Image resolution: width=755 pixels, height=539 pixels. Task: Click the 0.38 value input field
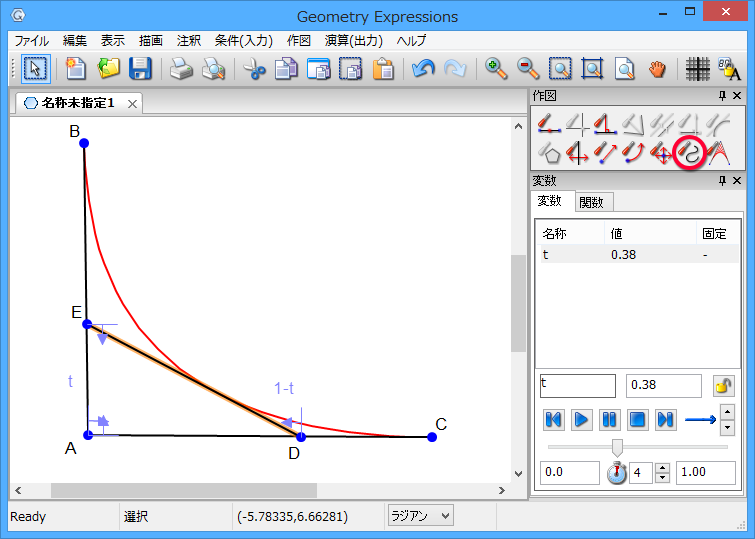pyautogui.click(x=663, y=386)
